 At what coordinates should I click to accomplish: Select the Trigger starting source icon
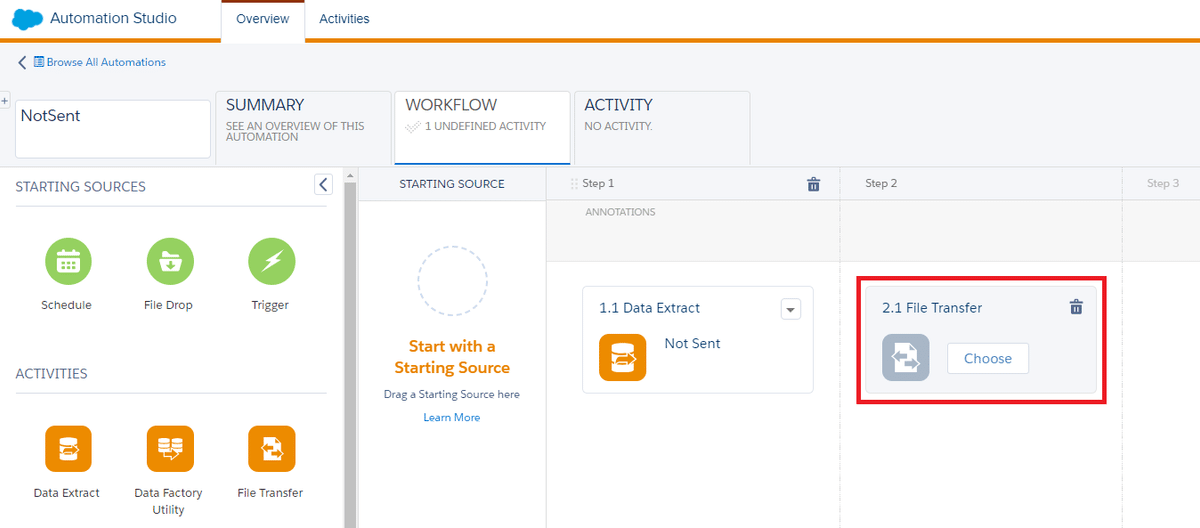(271, 261)
